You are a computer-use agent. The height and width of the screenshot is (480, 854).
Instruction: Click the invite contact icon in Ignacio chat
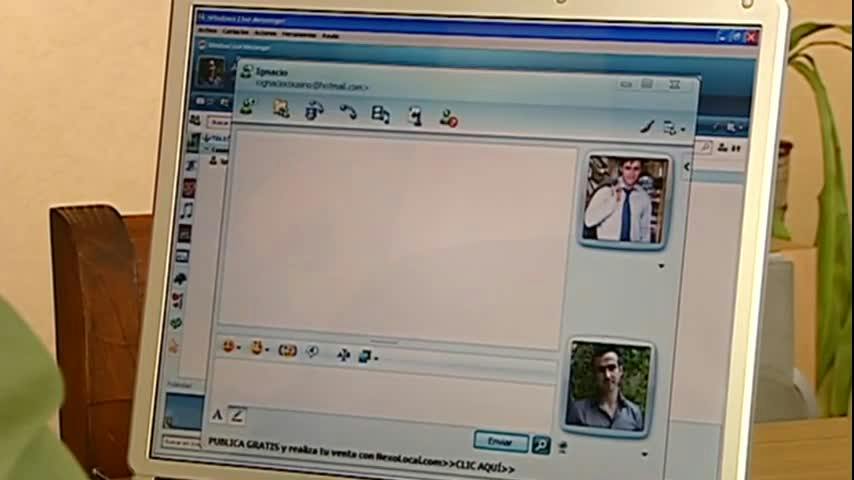tap(249, 106)
